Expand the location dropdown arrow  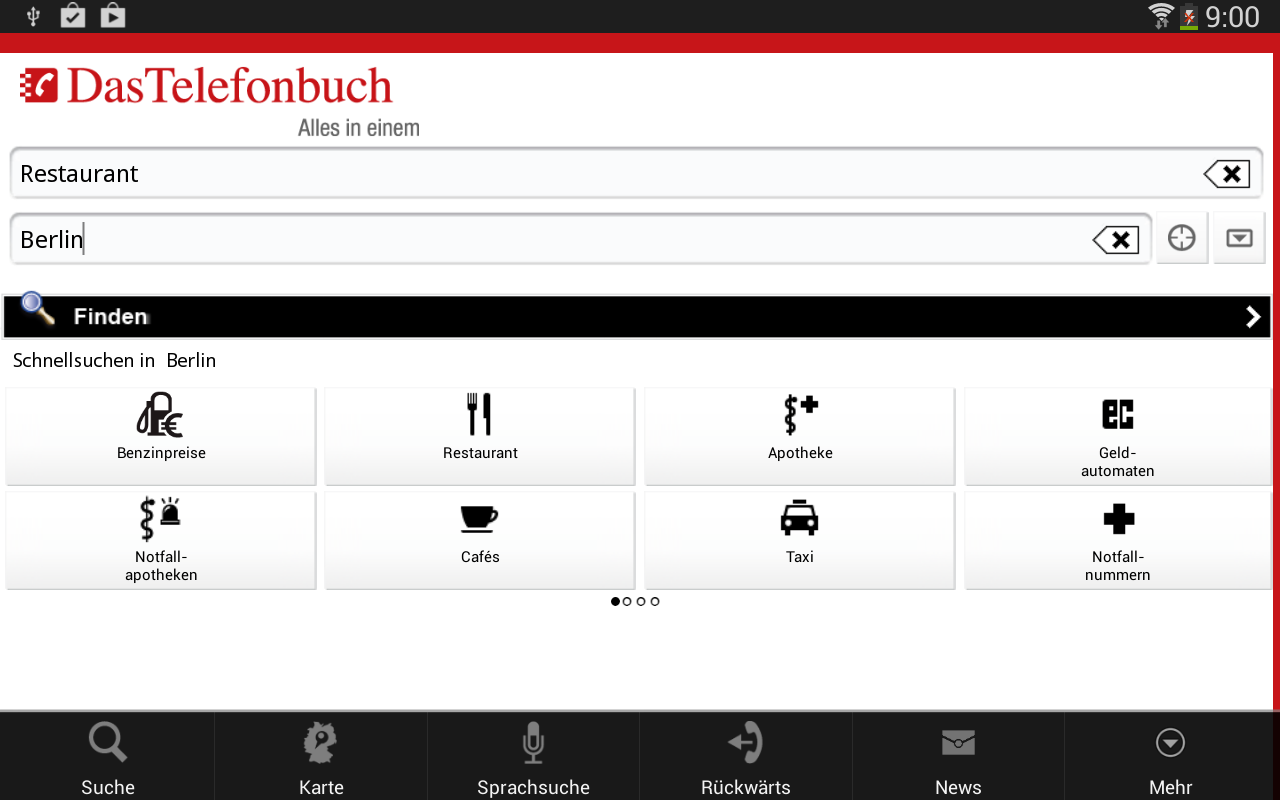pos(1239,237)
